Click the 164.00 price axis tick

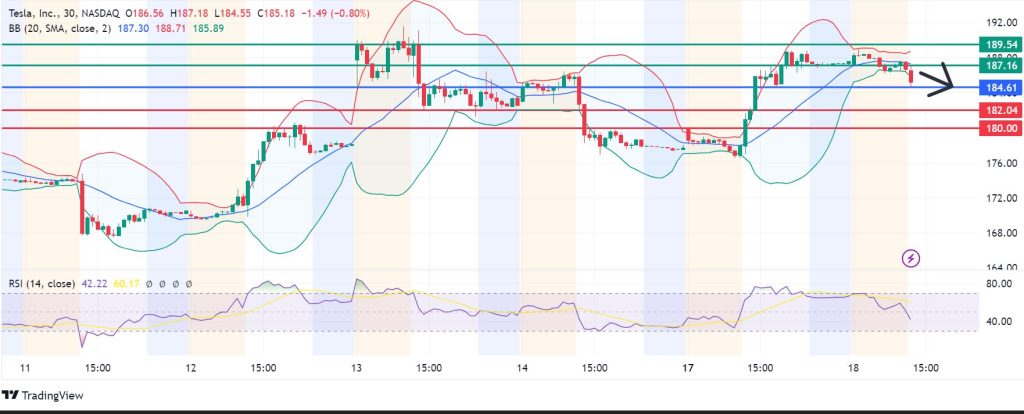pyautogui.click(x=1002, y=267)
